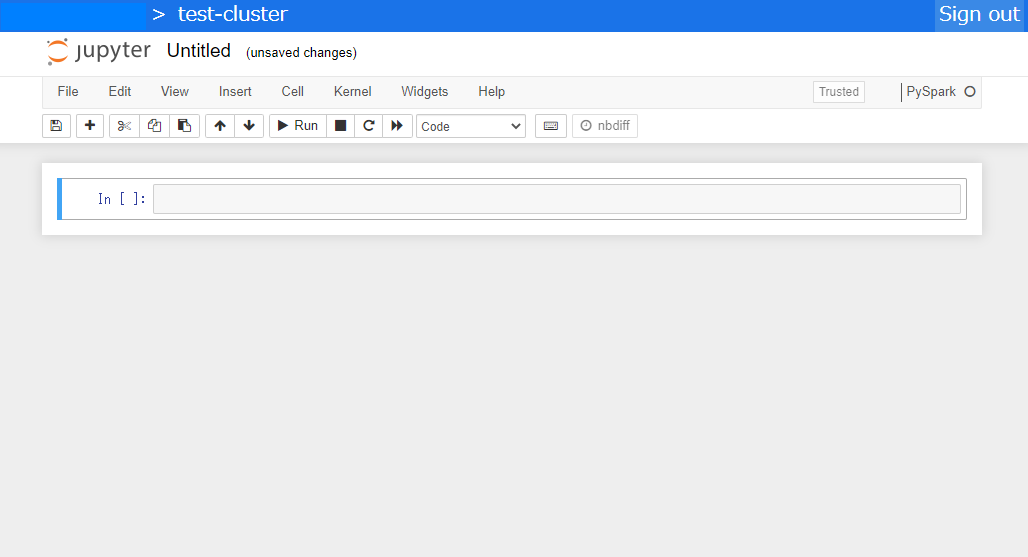Screen dimensions: 1028x557
Task: Click inside the empty code cell input
Action: (x=557, y=199)
